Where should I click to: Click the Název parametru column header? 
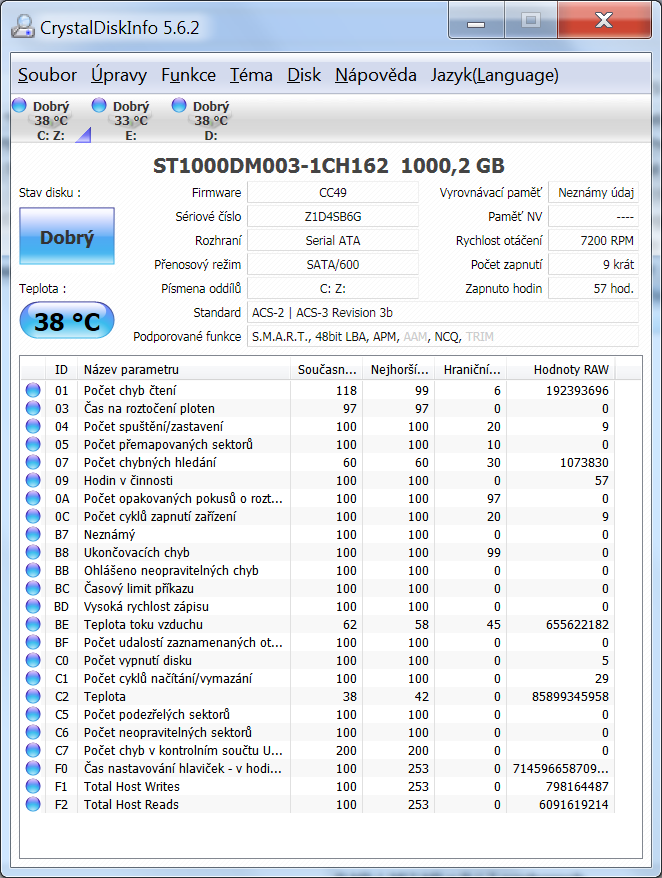pyautogui.click(x=184, y=370)
